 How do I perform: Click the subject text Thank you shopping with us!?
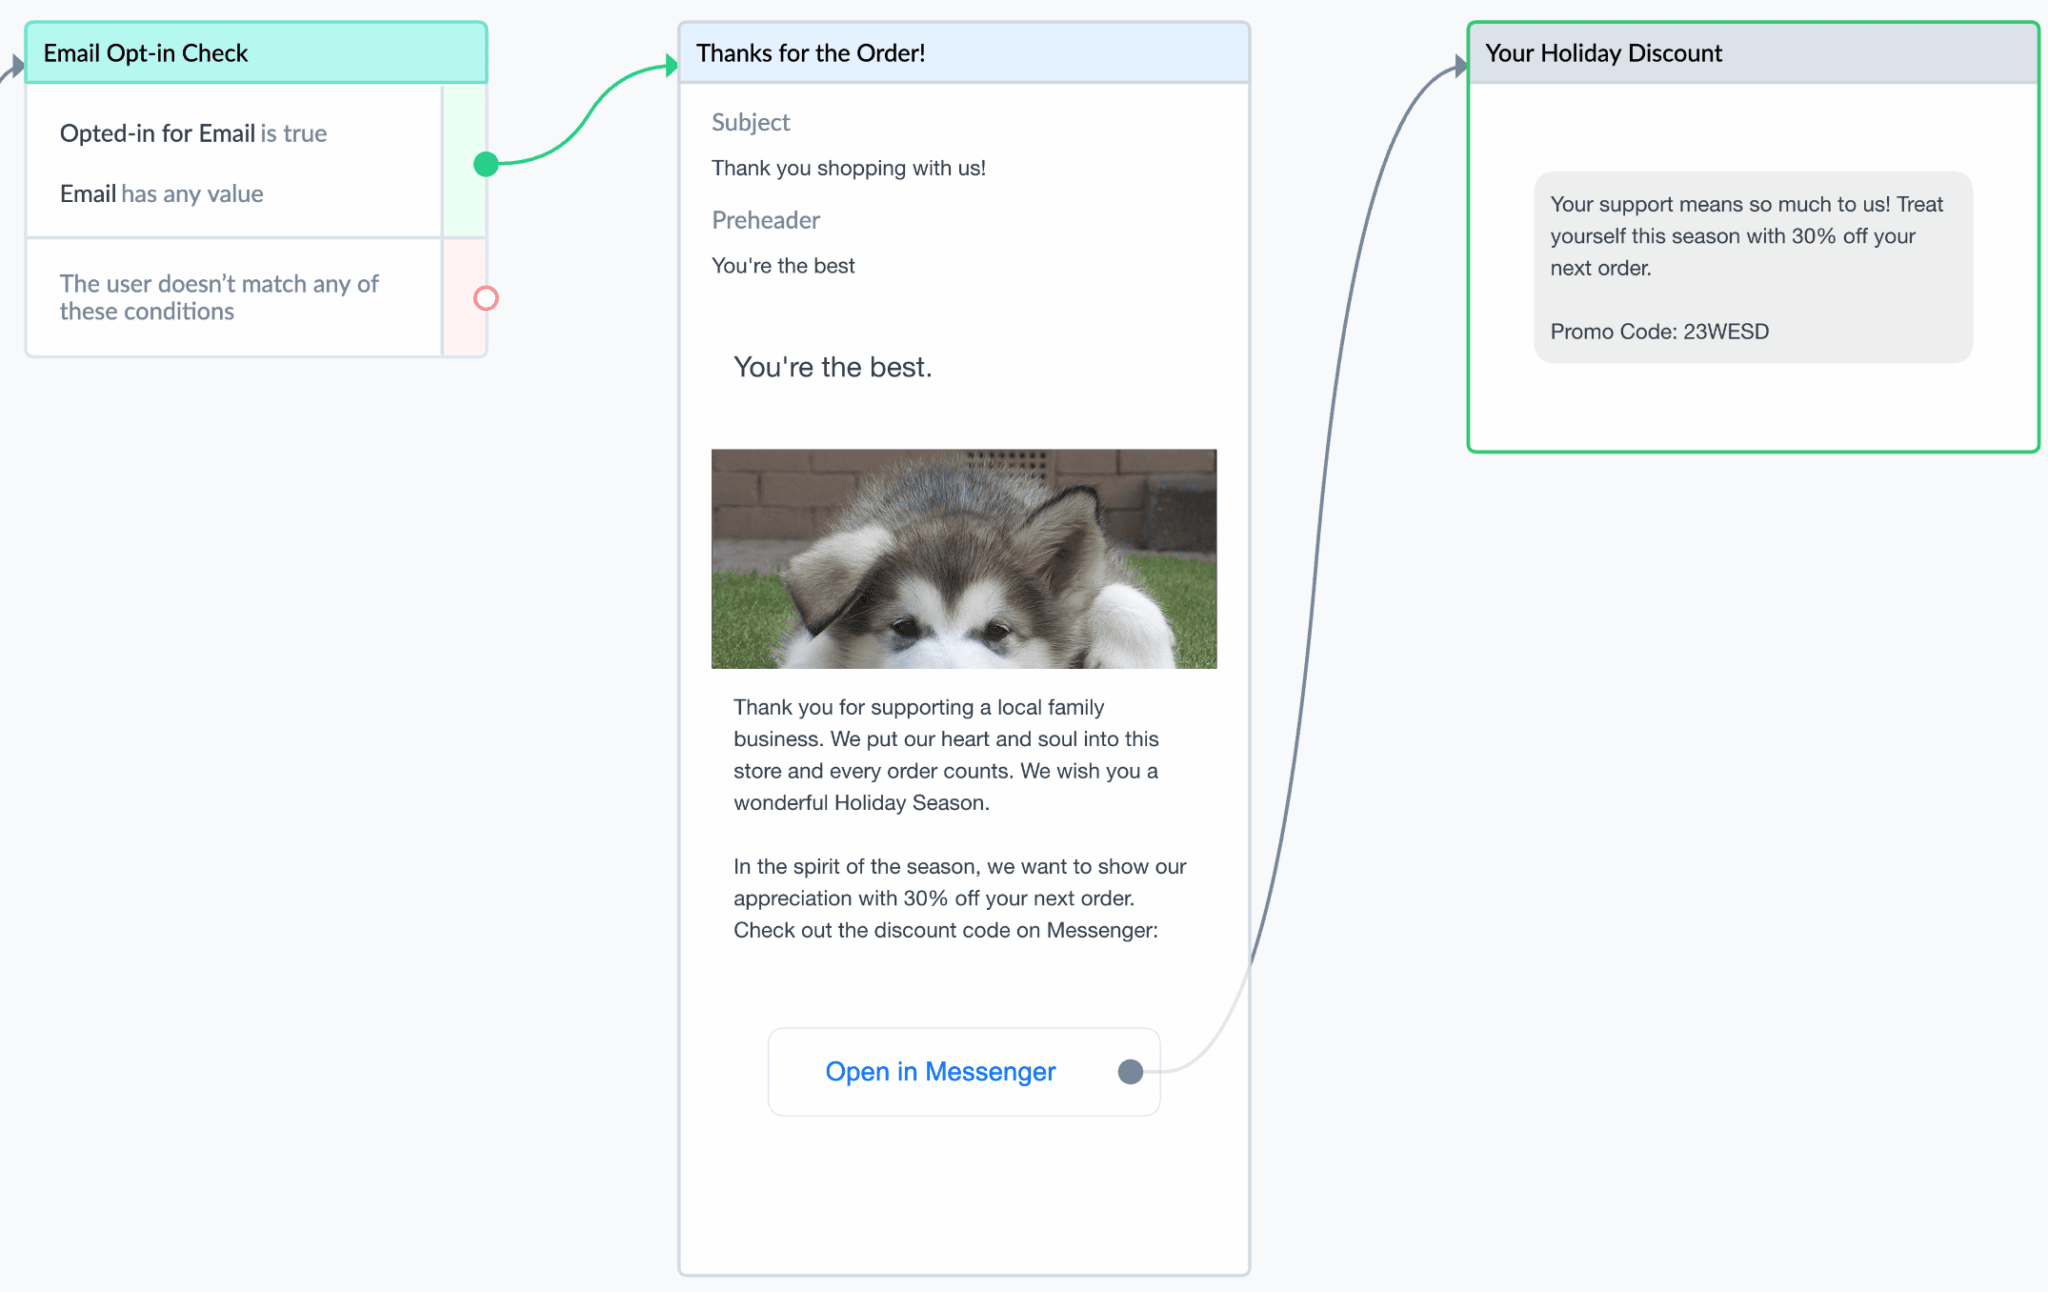coord(848,168)
